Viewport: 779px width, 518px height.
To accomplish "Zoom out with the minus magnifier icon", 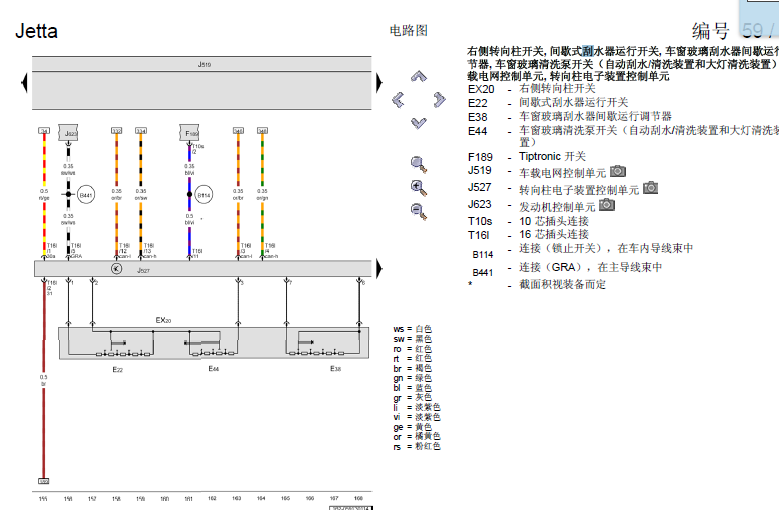I will coord(419,212).
